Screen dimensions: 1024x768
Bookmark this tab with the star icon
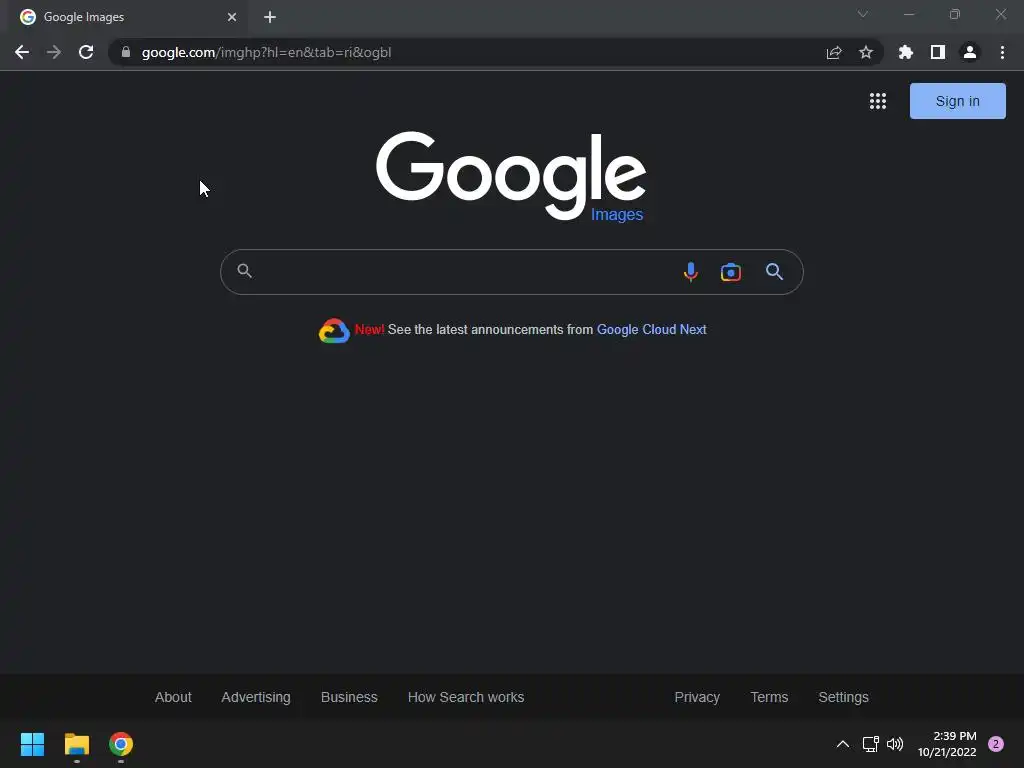pyautogui.click(x=866, y=52)
